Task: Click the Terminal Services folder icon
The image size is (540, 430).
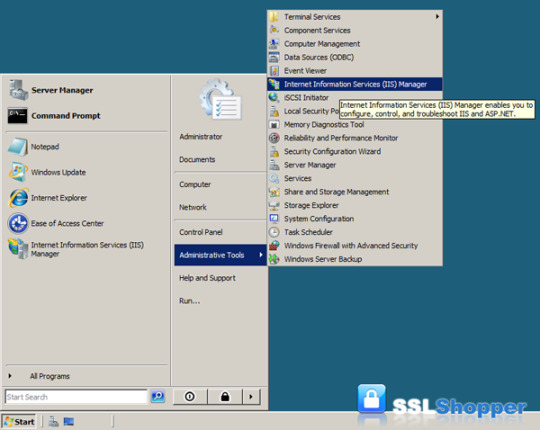Action: pyautogui.click(x=274, y=17)
